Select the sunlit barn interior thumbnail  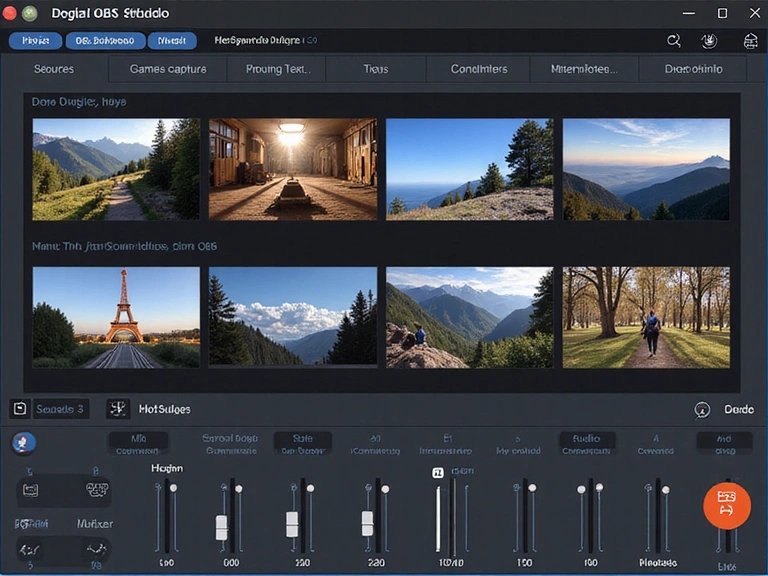tap(293, 169)
